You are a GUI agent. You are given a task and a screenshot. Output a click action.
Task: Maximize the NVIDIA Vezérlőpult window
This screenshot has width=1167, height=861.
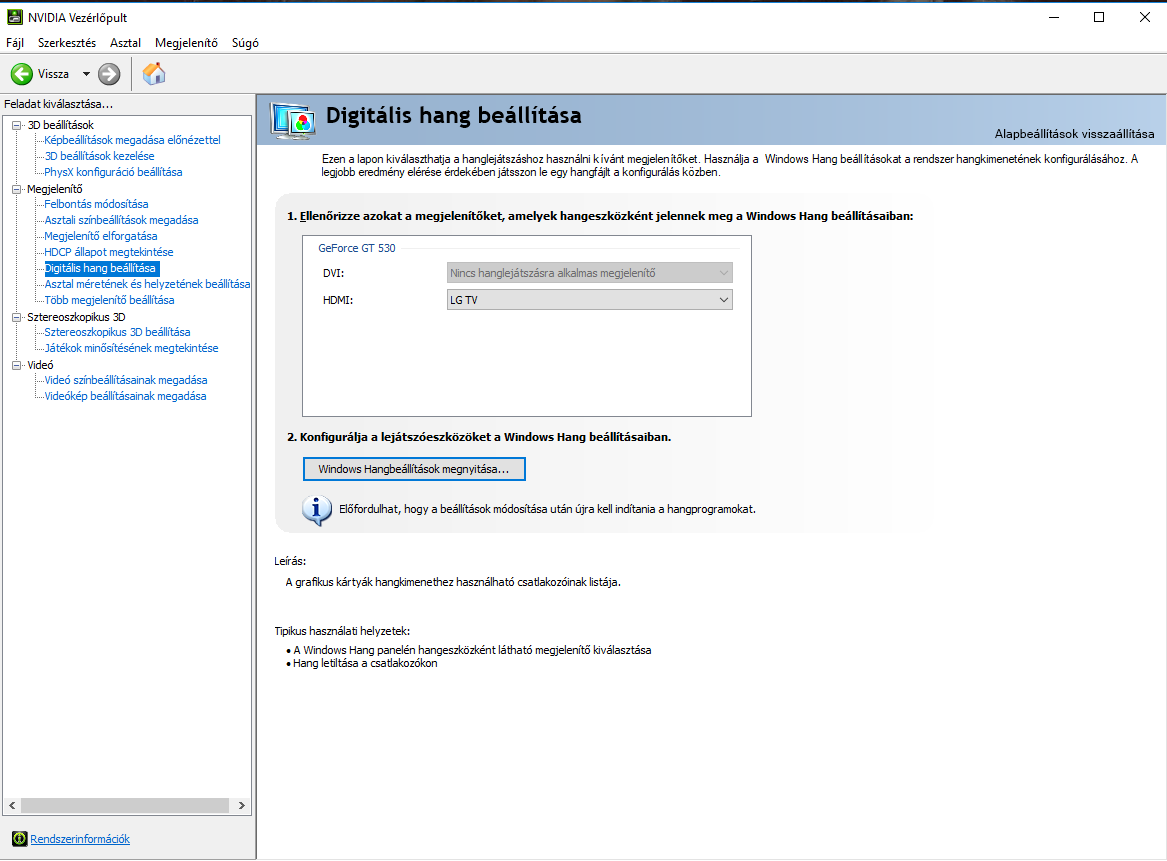[1099, 17]
